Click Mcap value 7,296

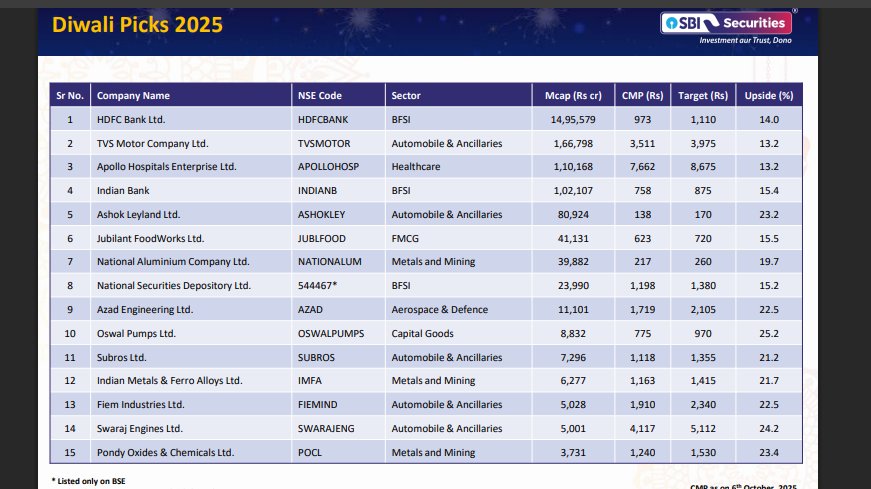click(573, 357)
